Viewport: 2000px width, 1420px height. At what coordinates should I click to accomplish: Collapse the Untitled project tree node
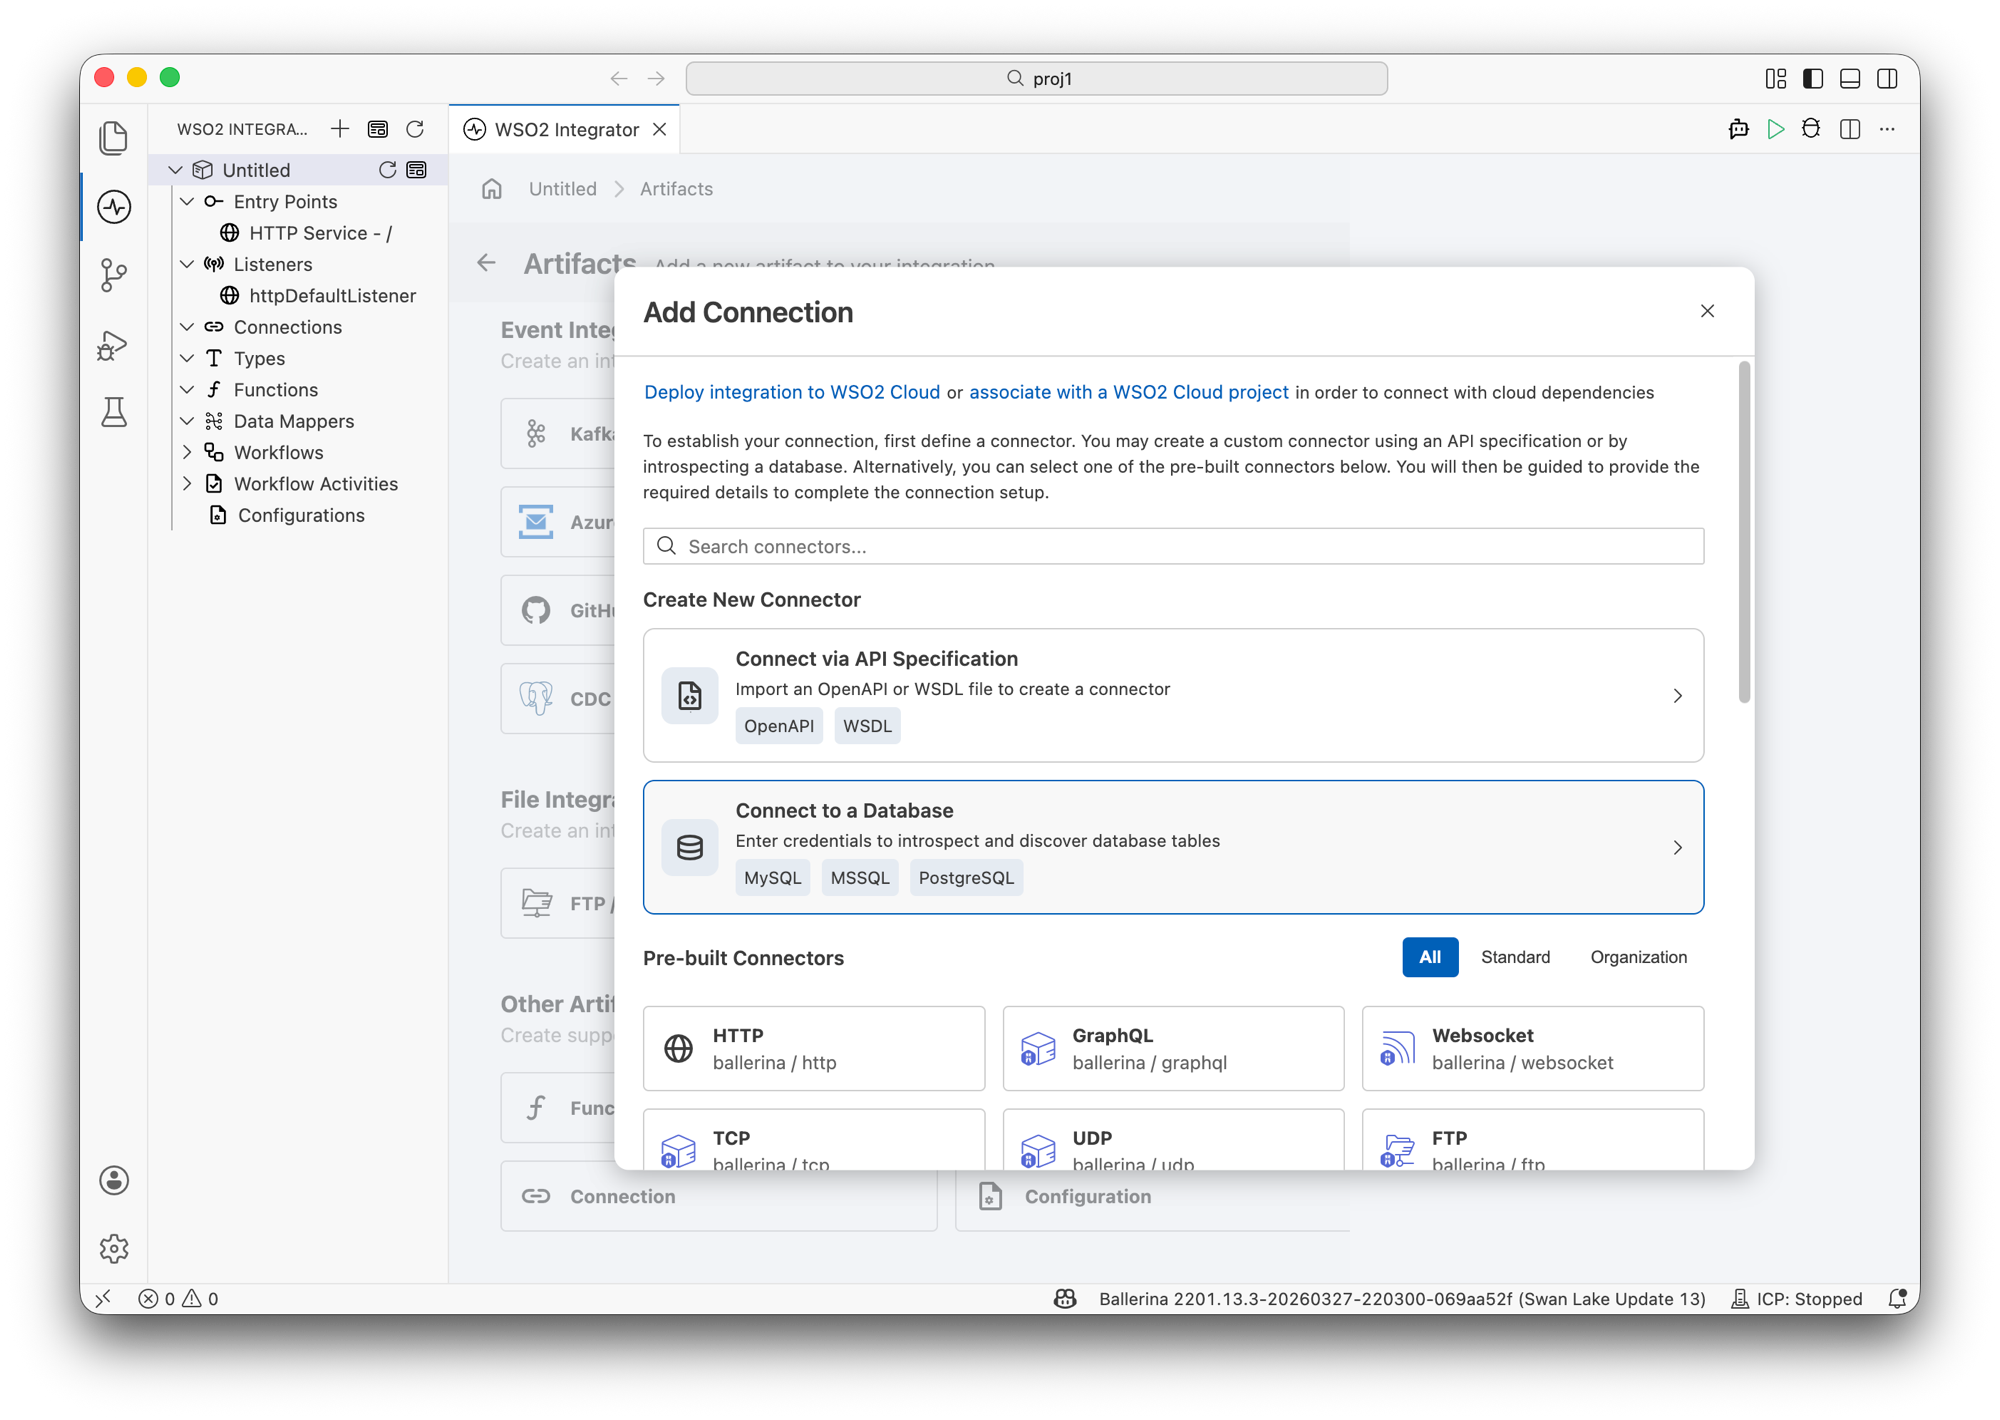176,170
